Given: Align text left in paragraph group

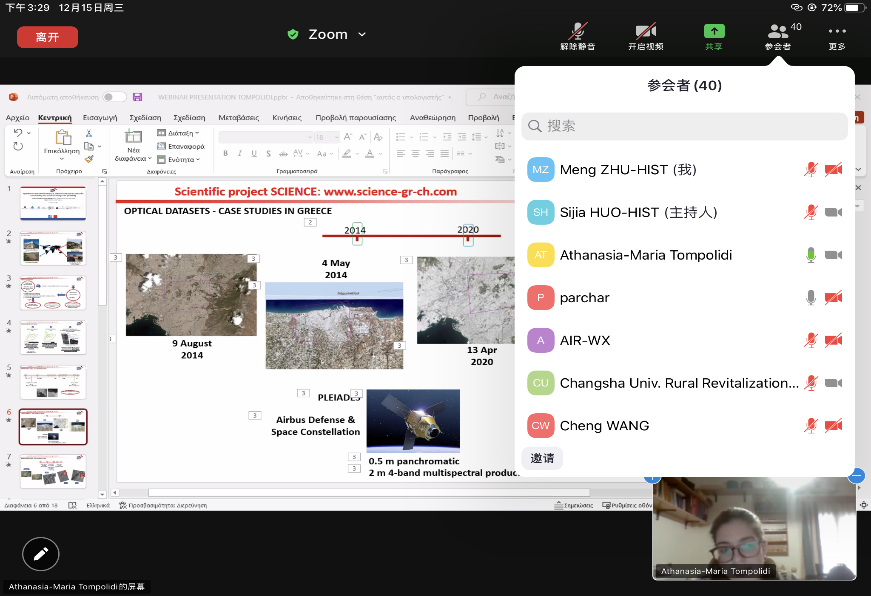Looking at the screenshot, I should click(401, 153).
